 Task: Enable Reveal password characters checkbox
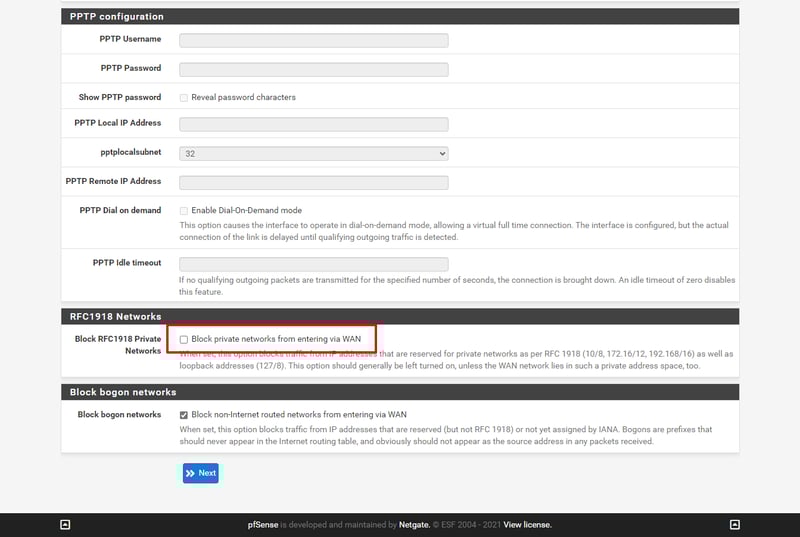click(184, 98)
